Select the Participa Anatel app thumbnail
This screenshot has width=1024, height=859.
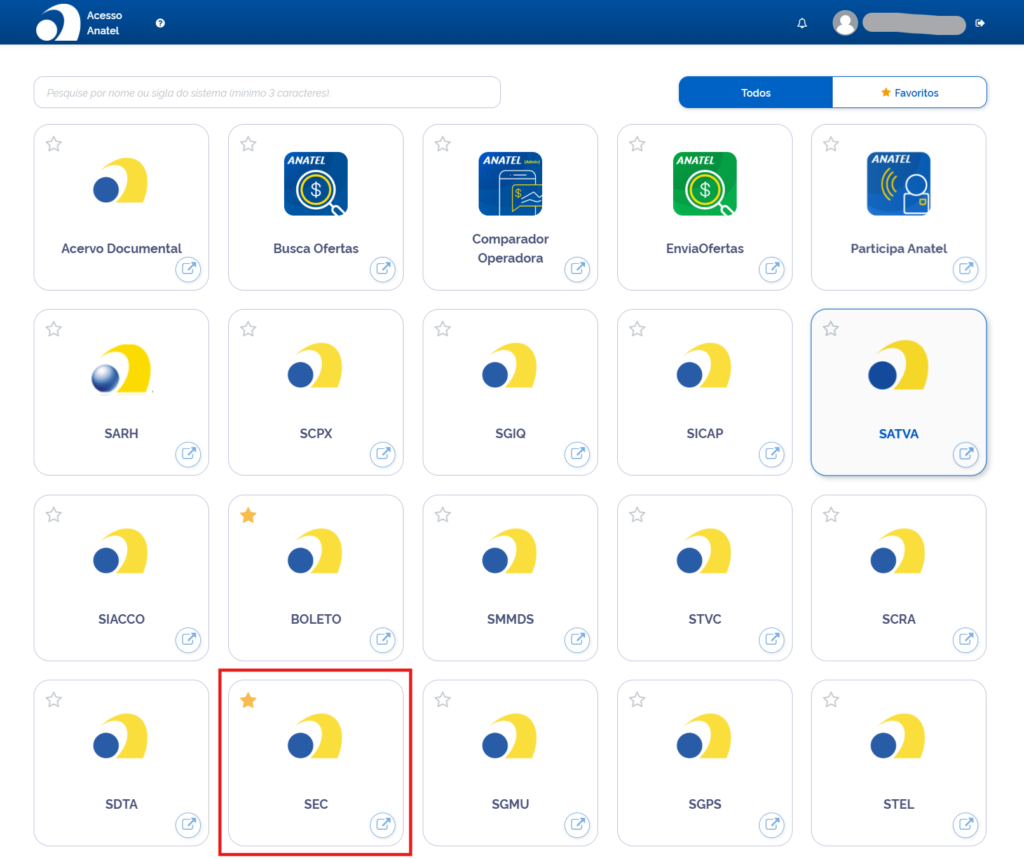tap(899, 184)
